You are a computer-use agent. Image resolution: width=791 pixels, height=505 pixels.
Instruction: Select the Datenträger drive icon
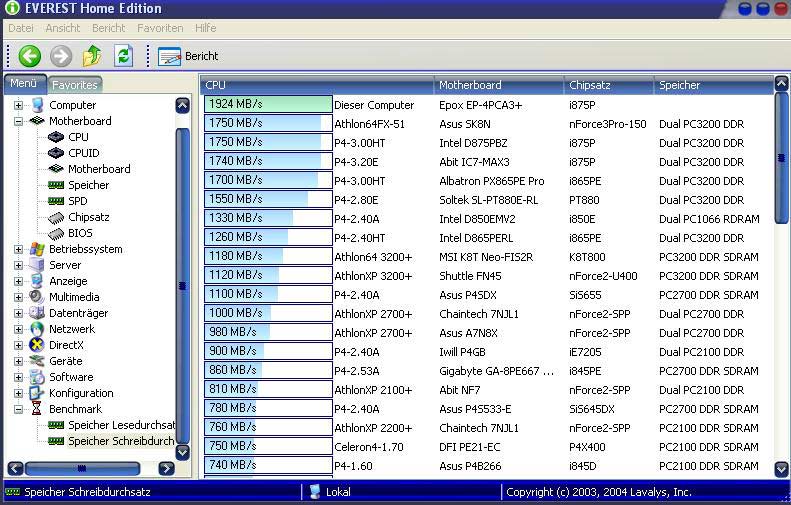coord(37,313)
